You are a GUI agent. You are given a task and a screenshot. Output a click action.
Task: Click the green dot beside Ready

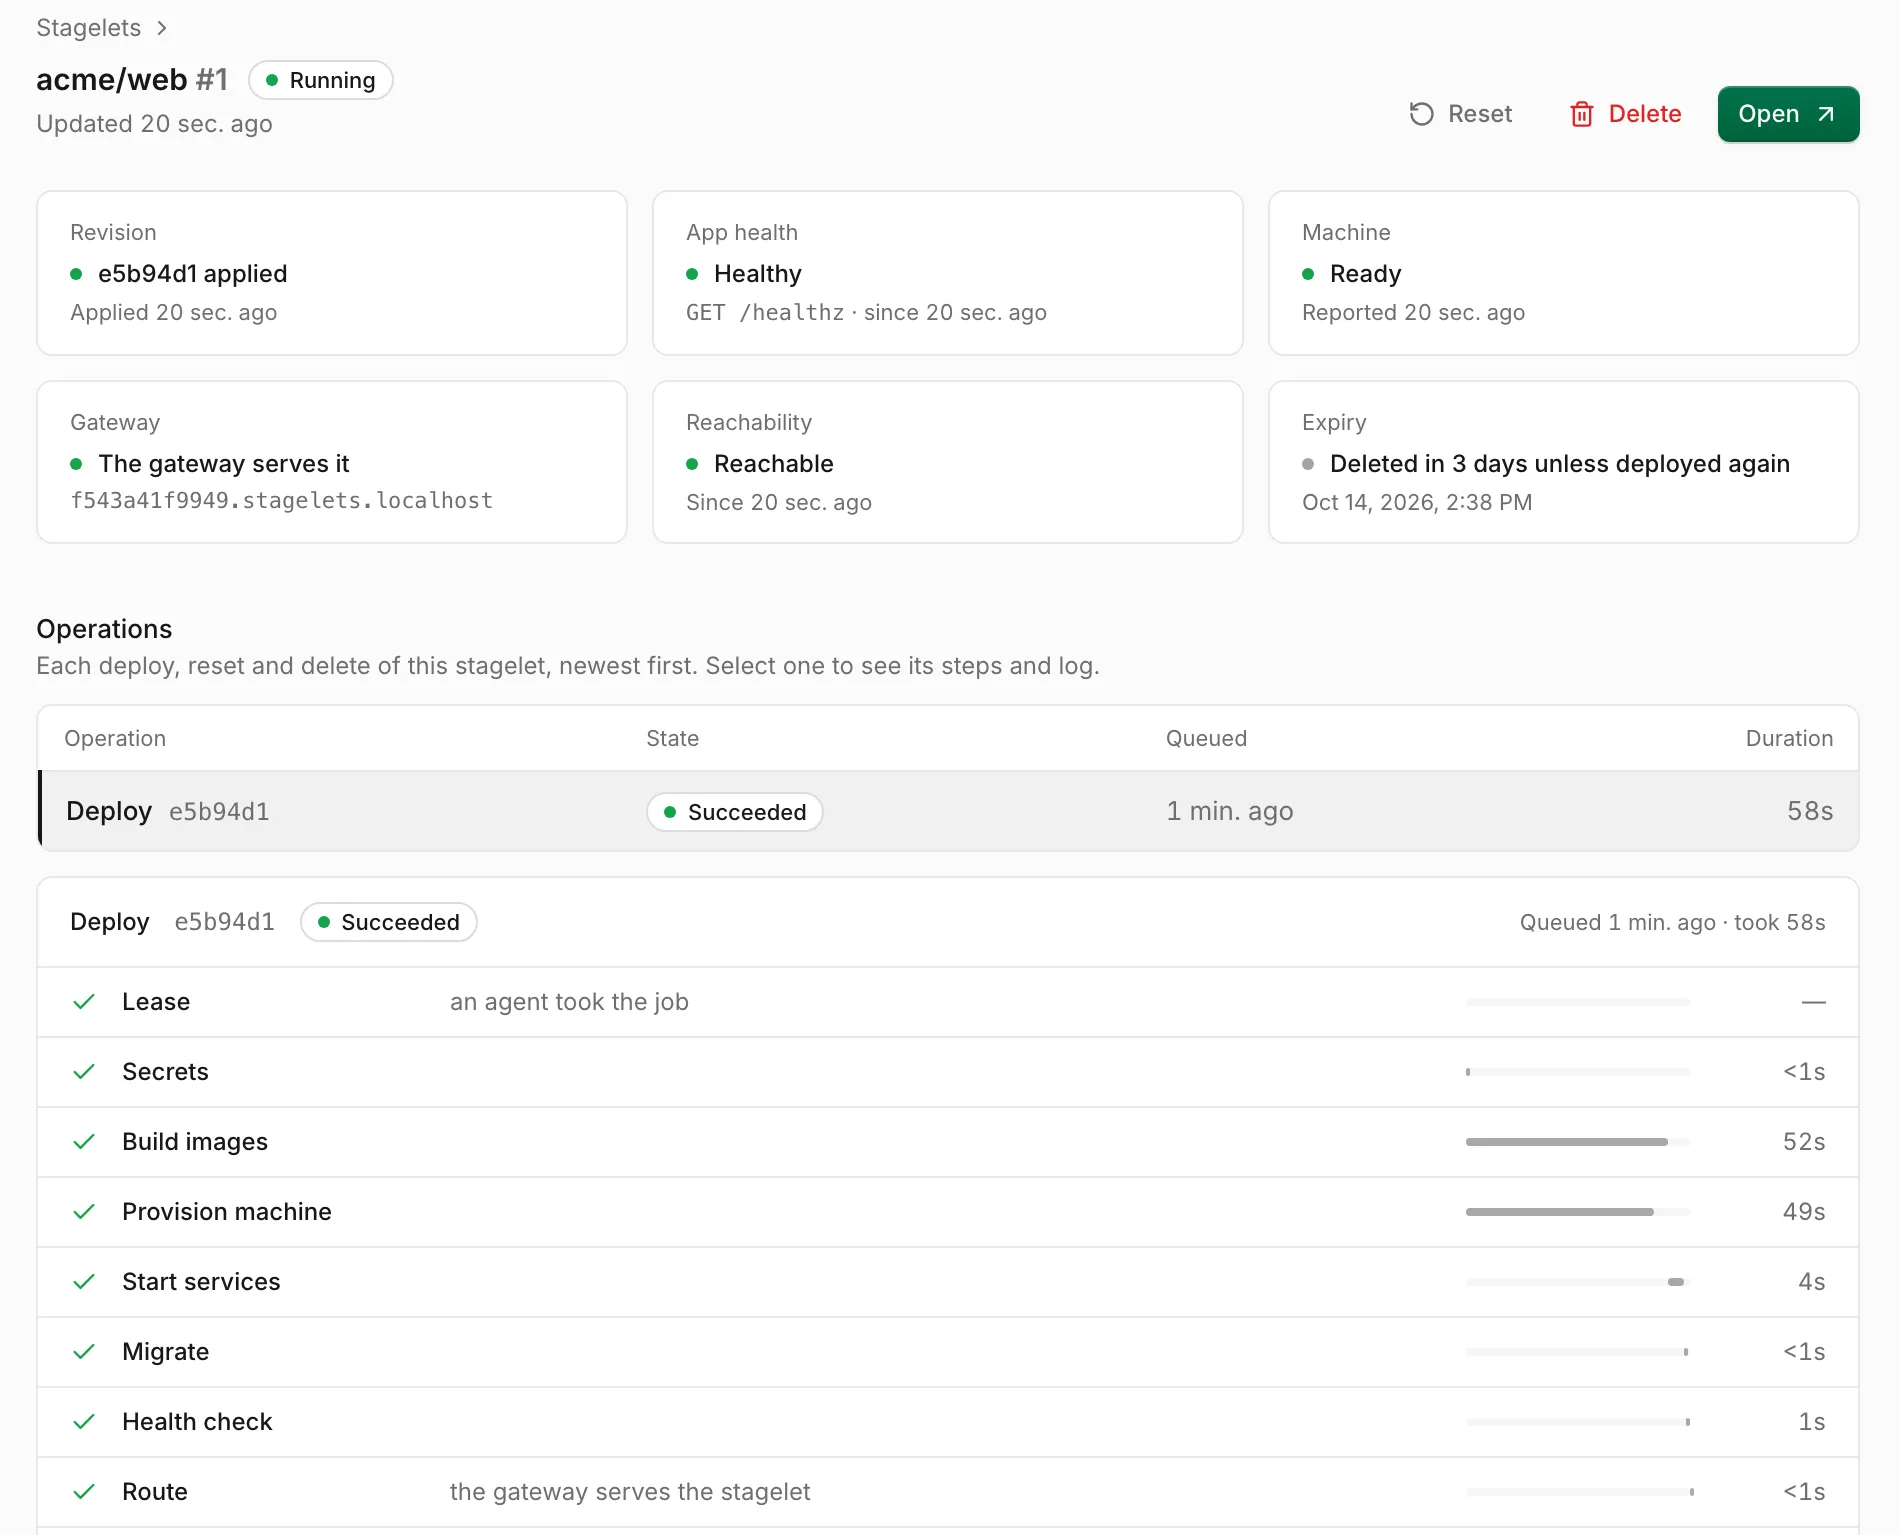1308,274
